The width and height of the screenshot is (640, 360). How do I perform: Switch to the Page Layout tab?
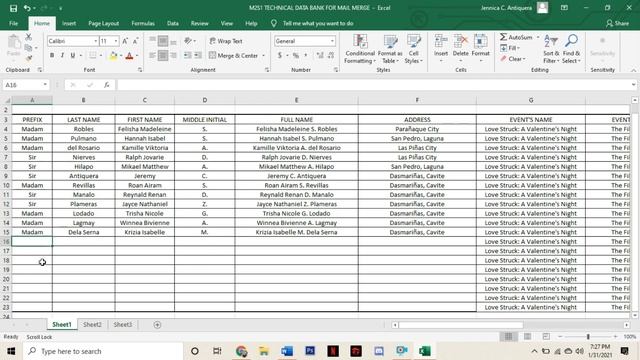click(104, 23)
